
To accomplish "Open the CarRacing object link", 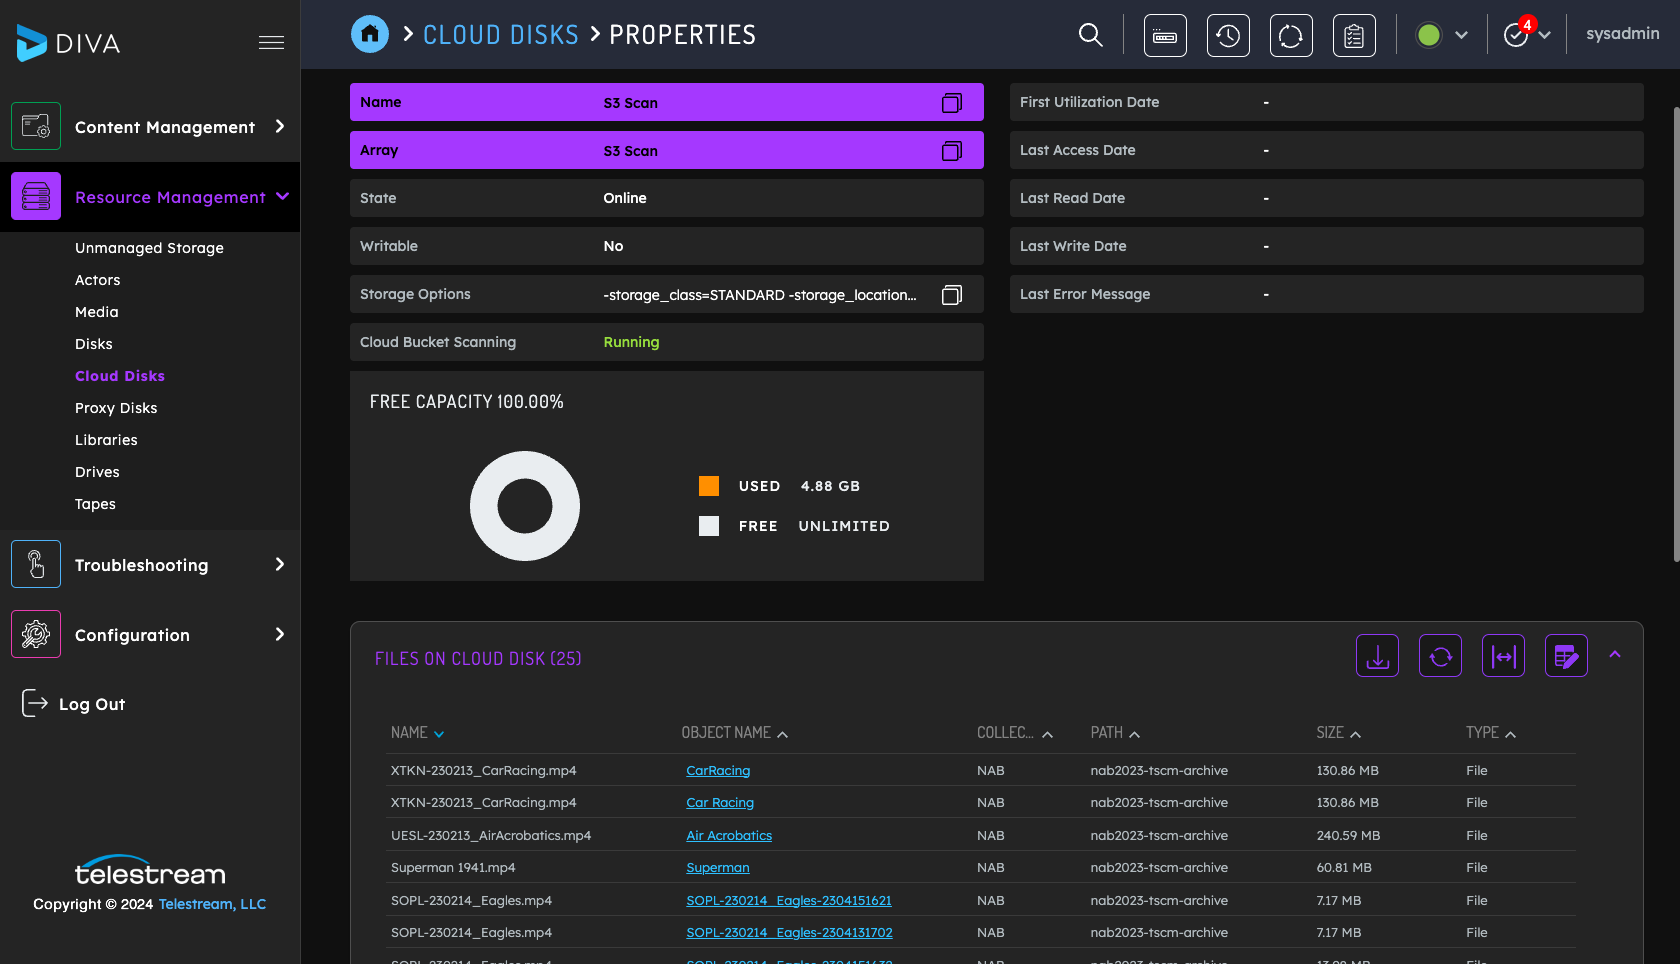I will point(718,771).
